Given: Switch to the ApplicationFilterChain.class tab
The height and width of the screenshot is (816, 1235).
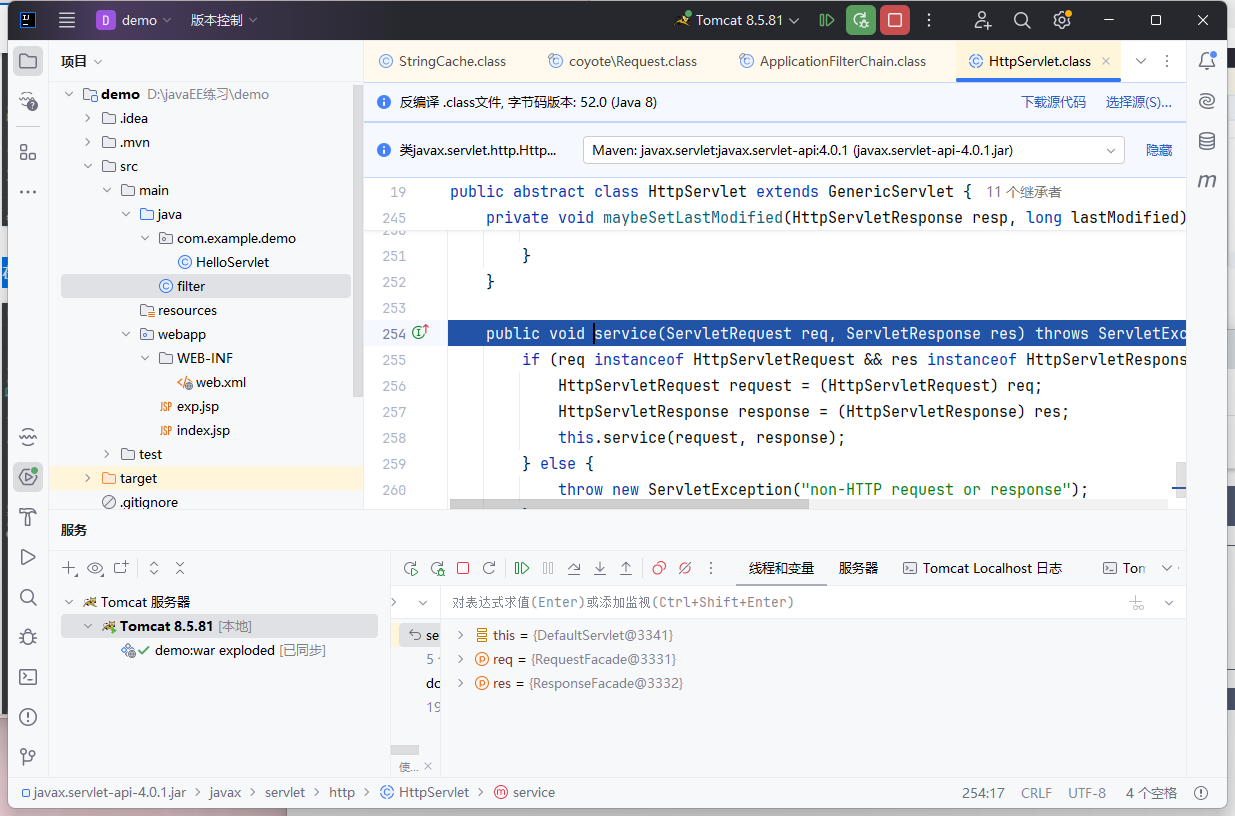Looking at the screenshot, I should (842, 61).
